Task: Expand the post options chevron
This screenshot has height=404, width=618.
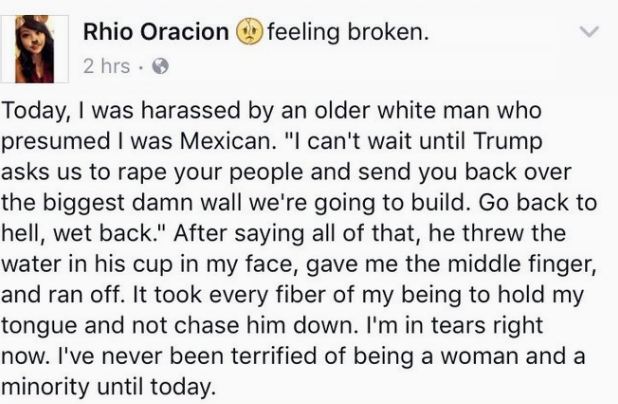Action: pyautogui.click(x=589, y=32)
